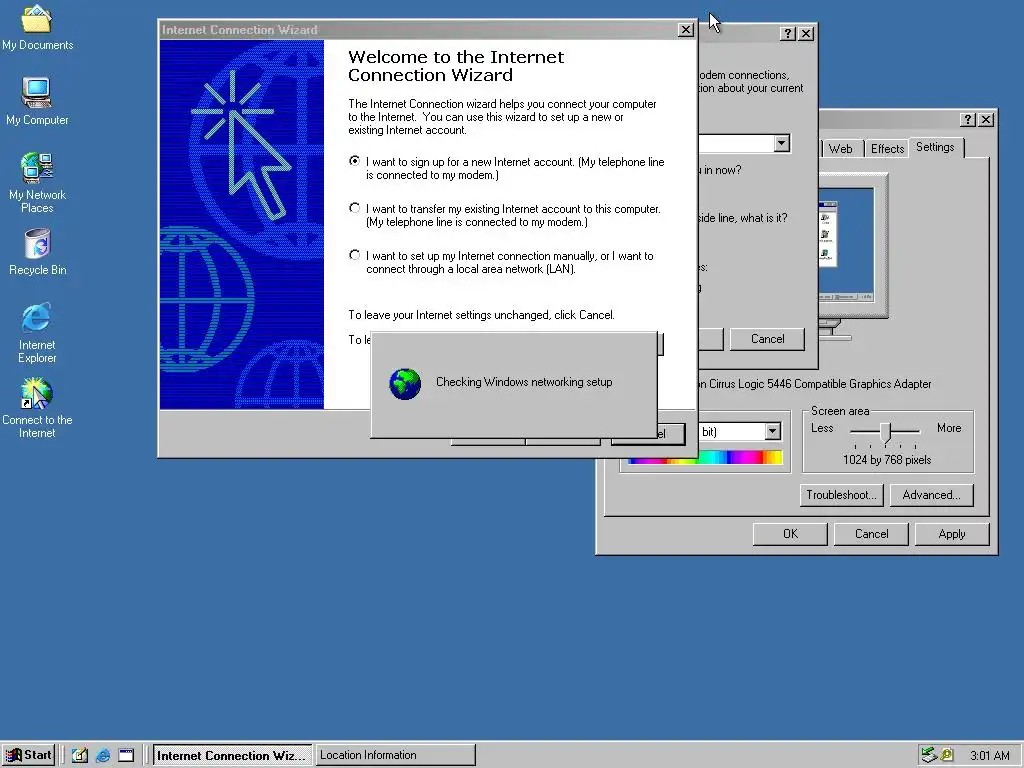
Task: Switch to the Effects tab
Action: [x=887, y=149]
